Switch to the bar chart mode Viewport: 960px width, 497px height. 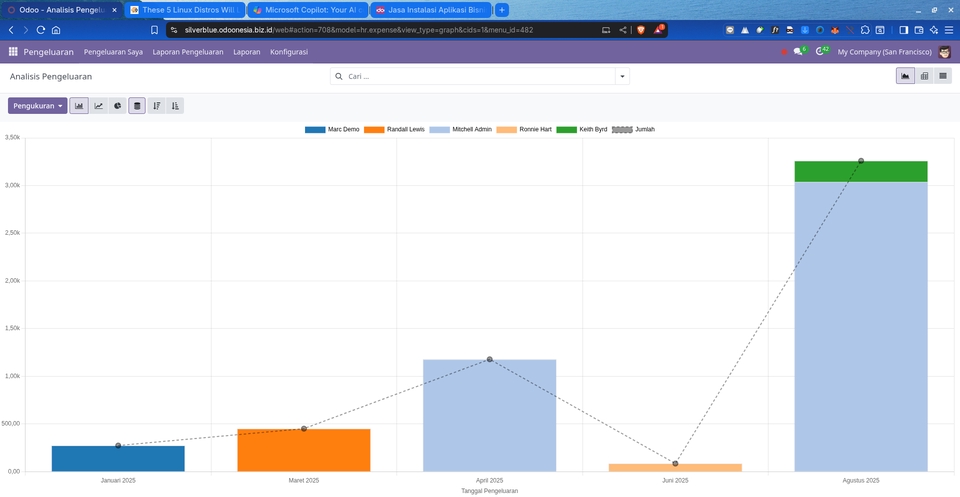coord(79,105)
